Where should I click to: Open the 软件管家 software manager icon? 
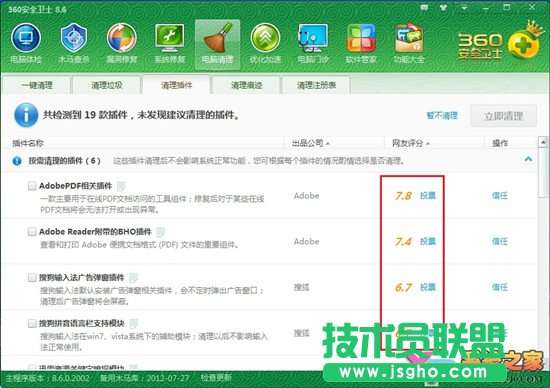click(361, 43)
